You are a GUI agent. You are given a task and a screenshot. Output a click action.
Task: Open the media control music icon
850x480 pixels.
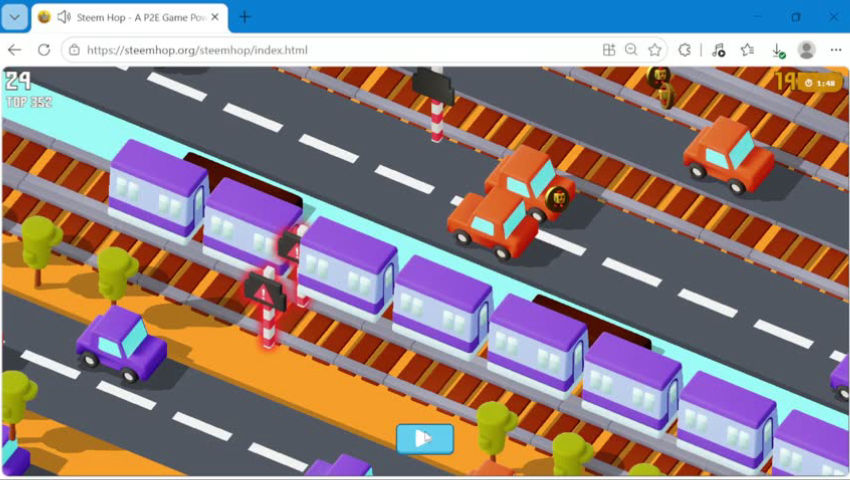pos(718,50)
